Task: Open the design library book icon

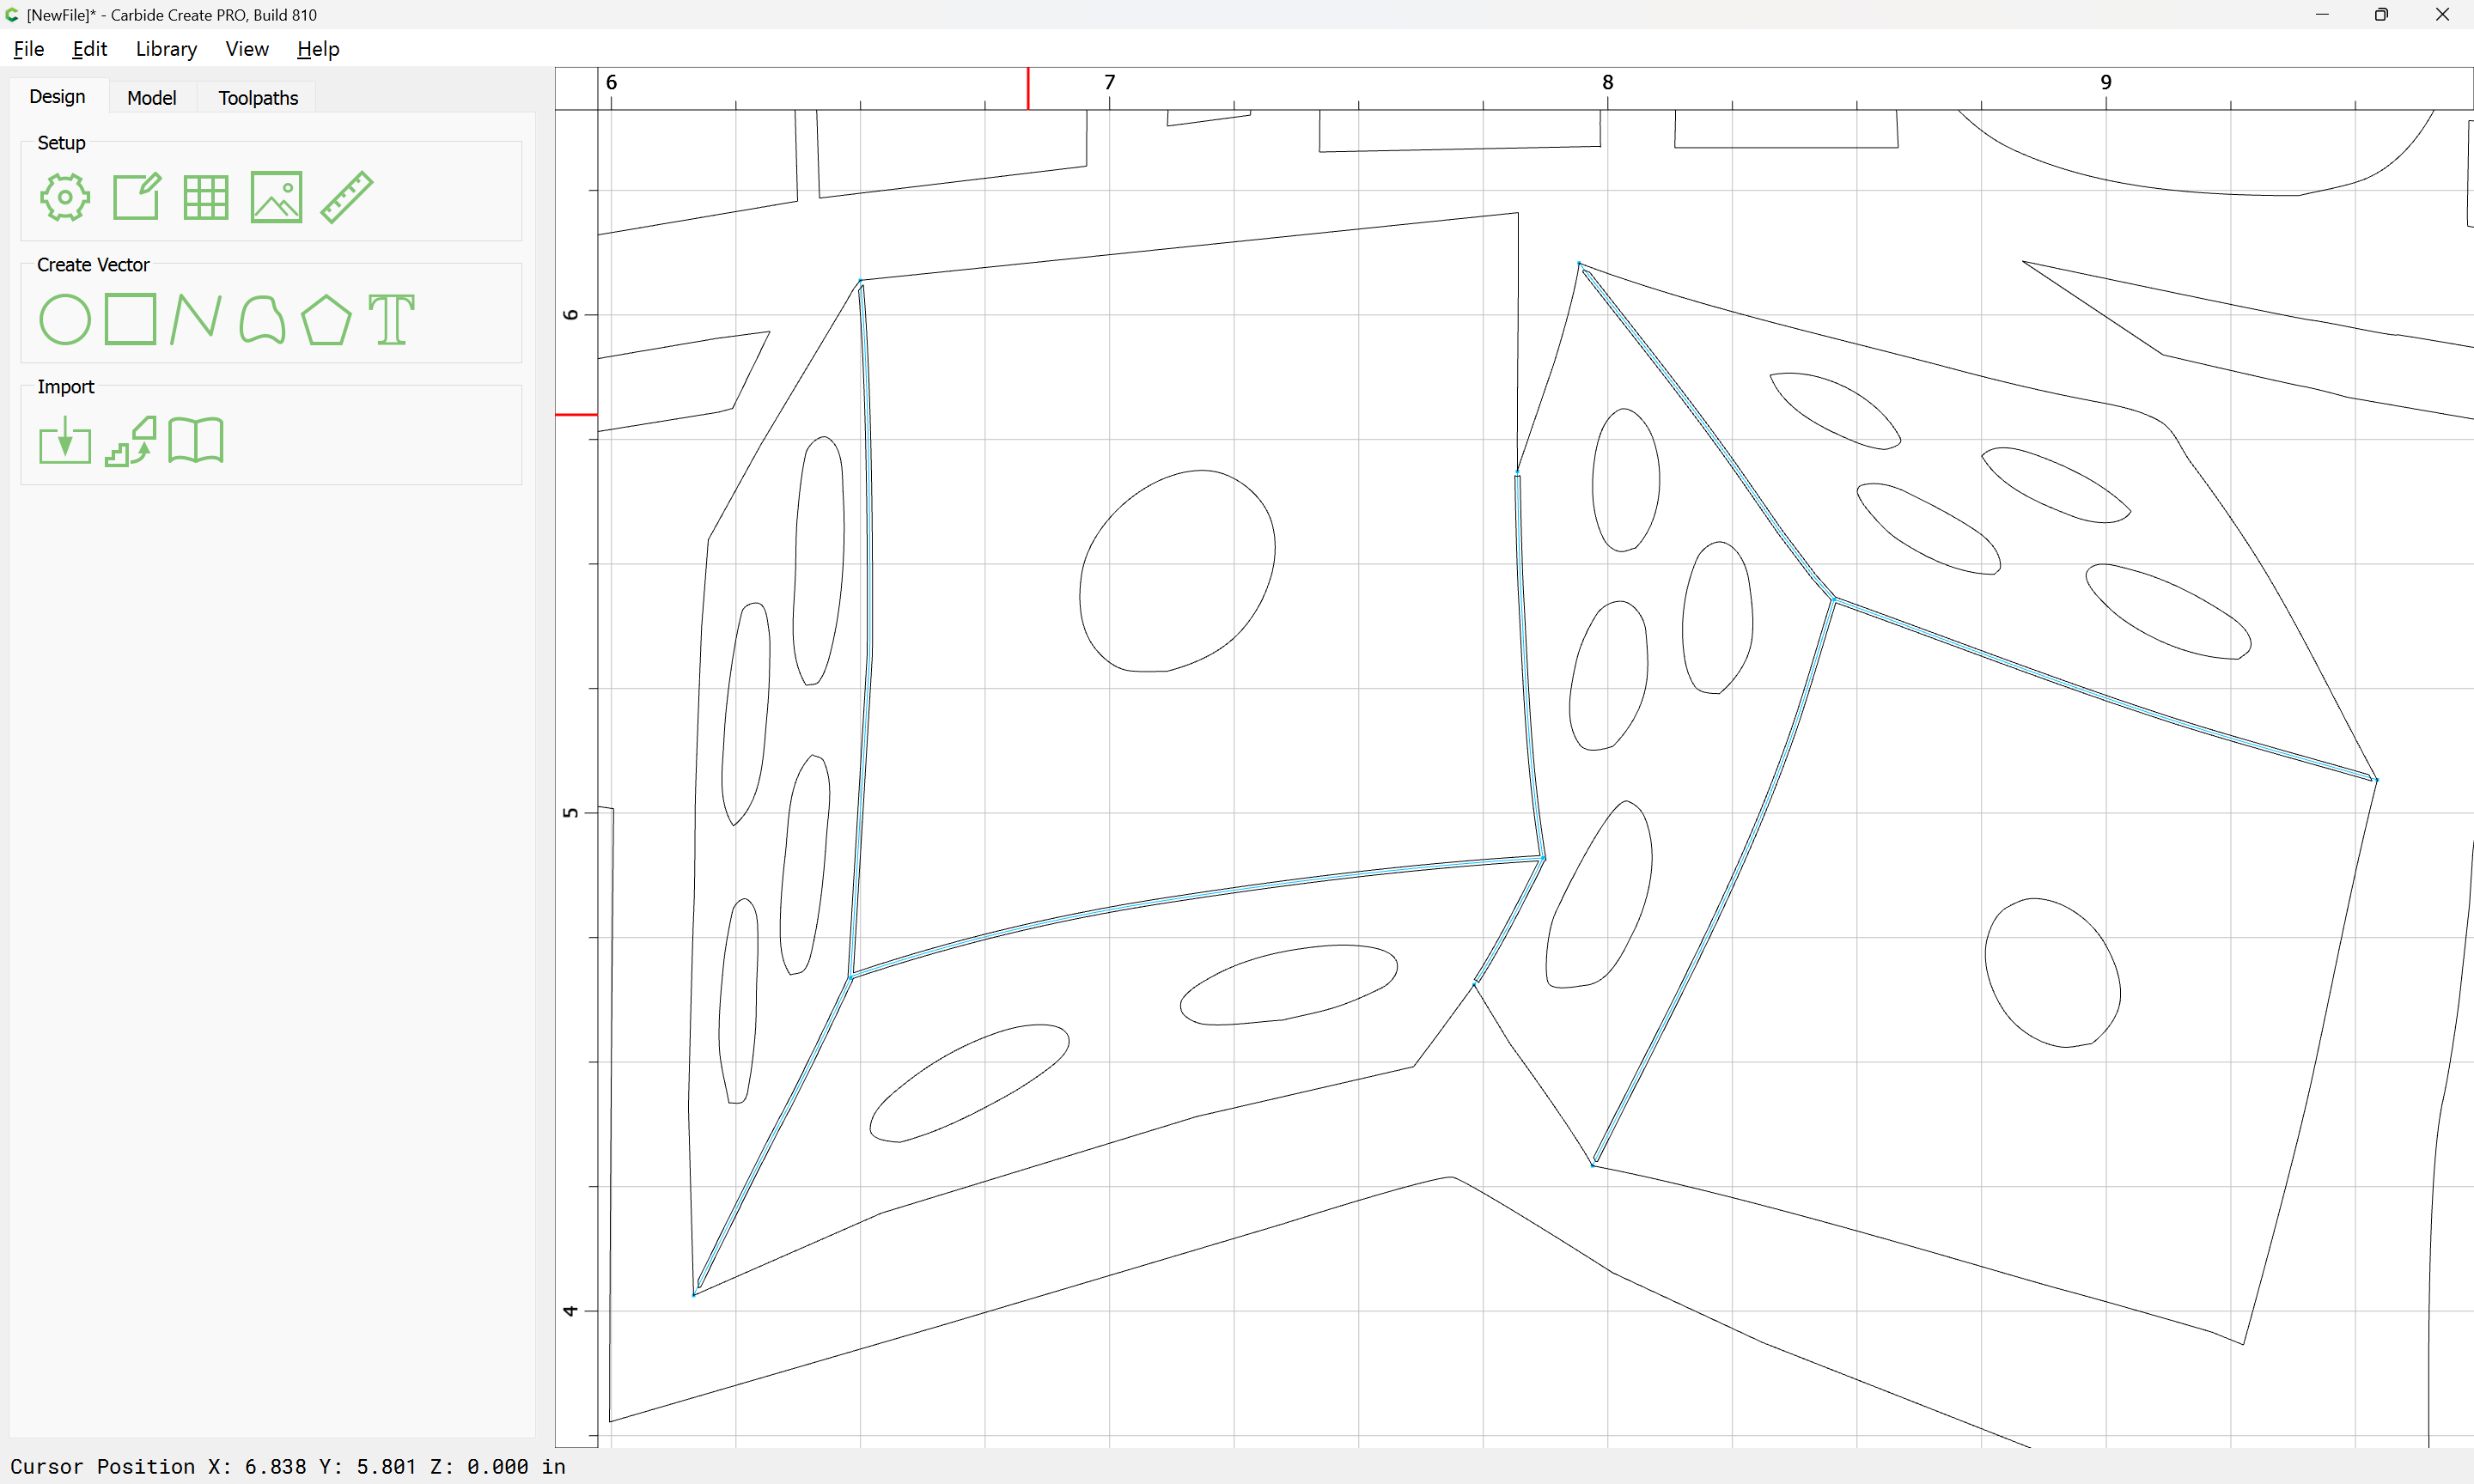Action: tap(196, 441)
